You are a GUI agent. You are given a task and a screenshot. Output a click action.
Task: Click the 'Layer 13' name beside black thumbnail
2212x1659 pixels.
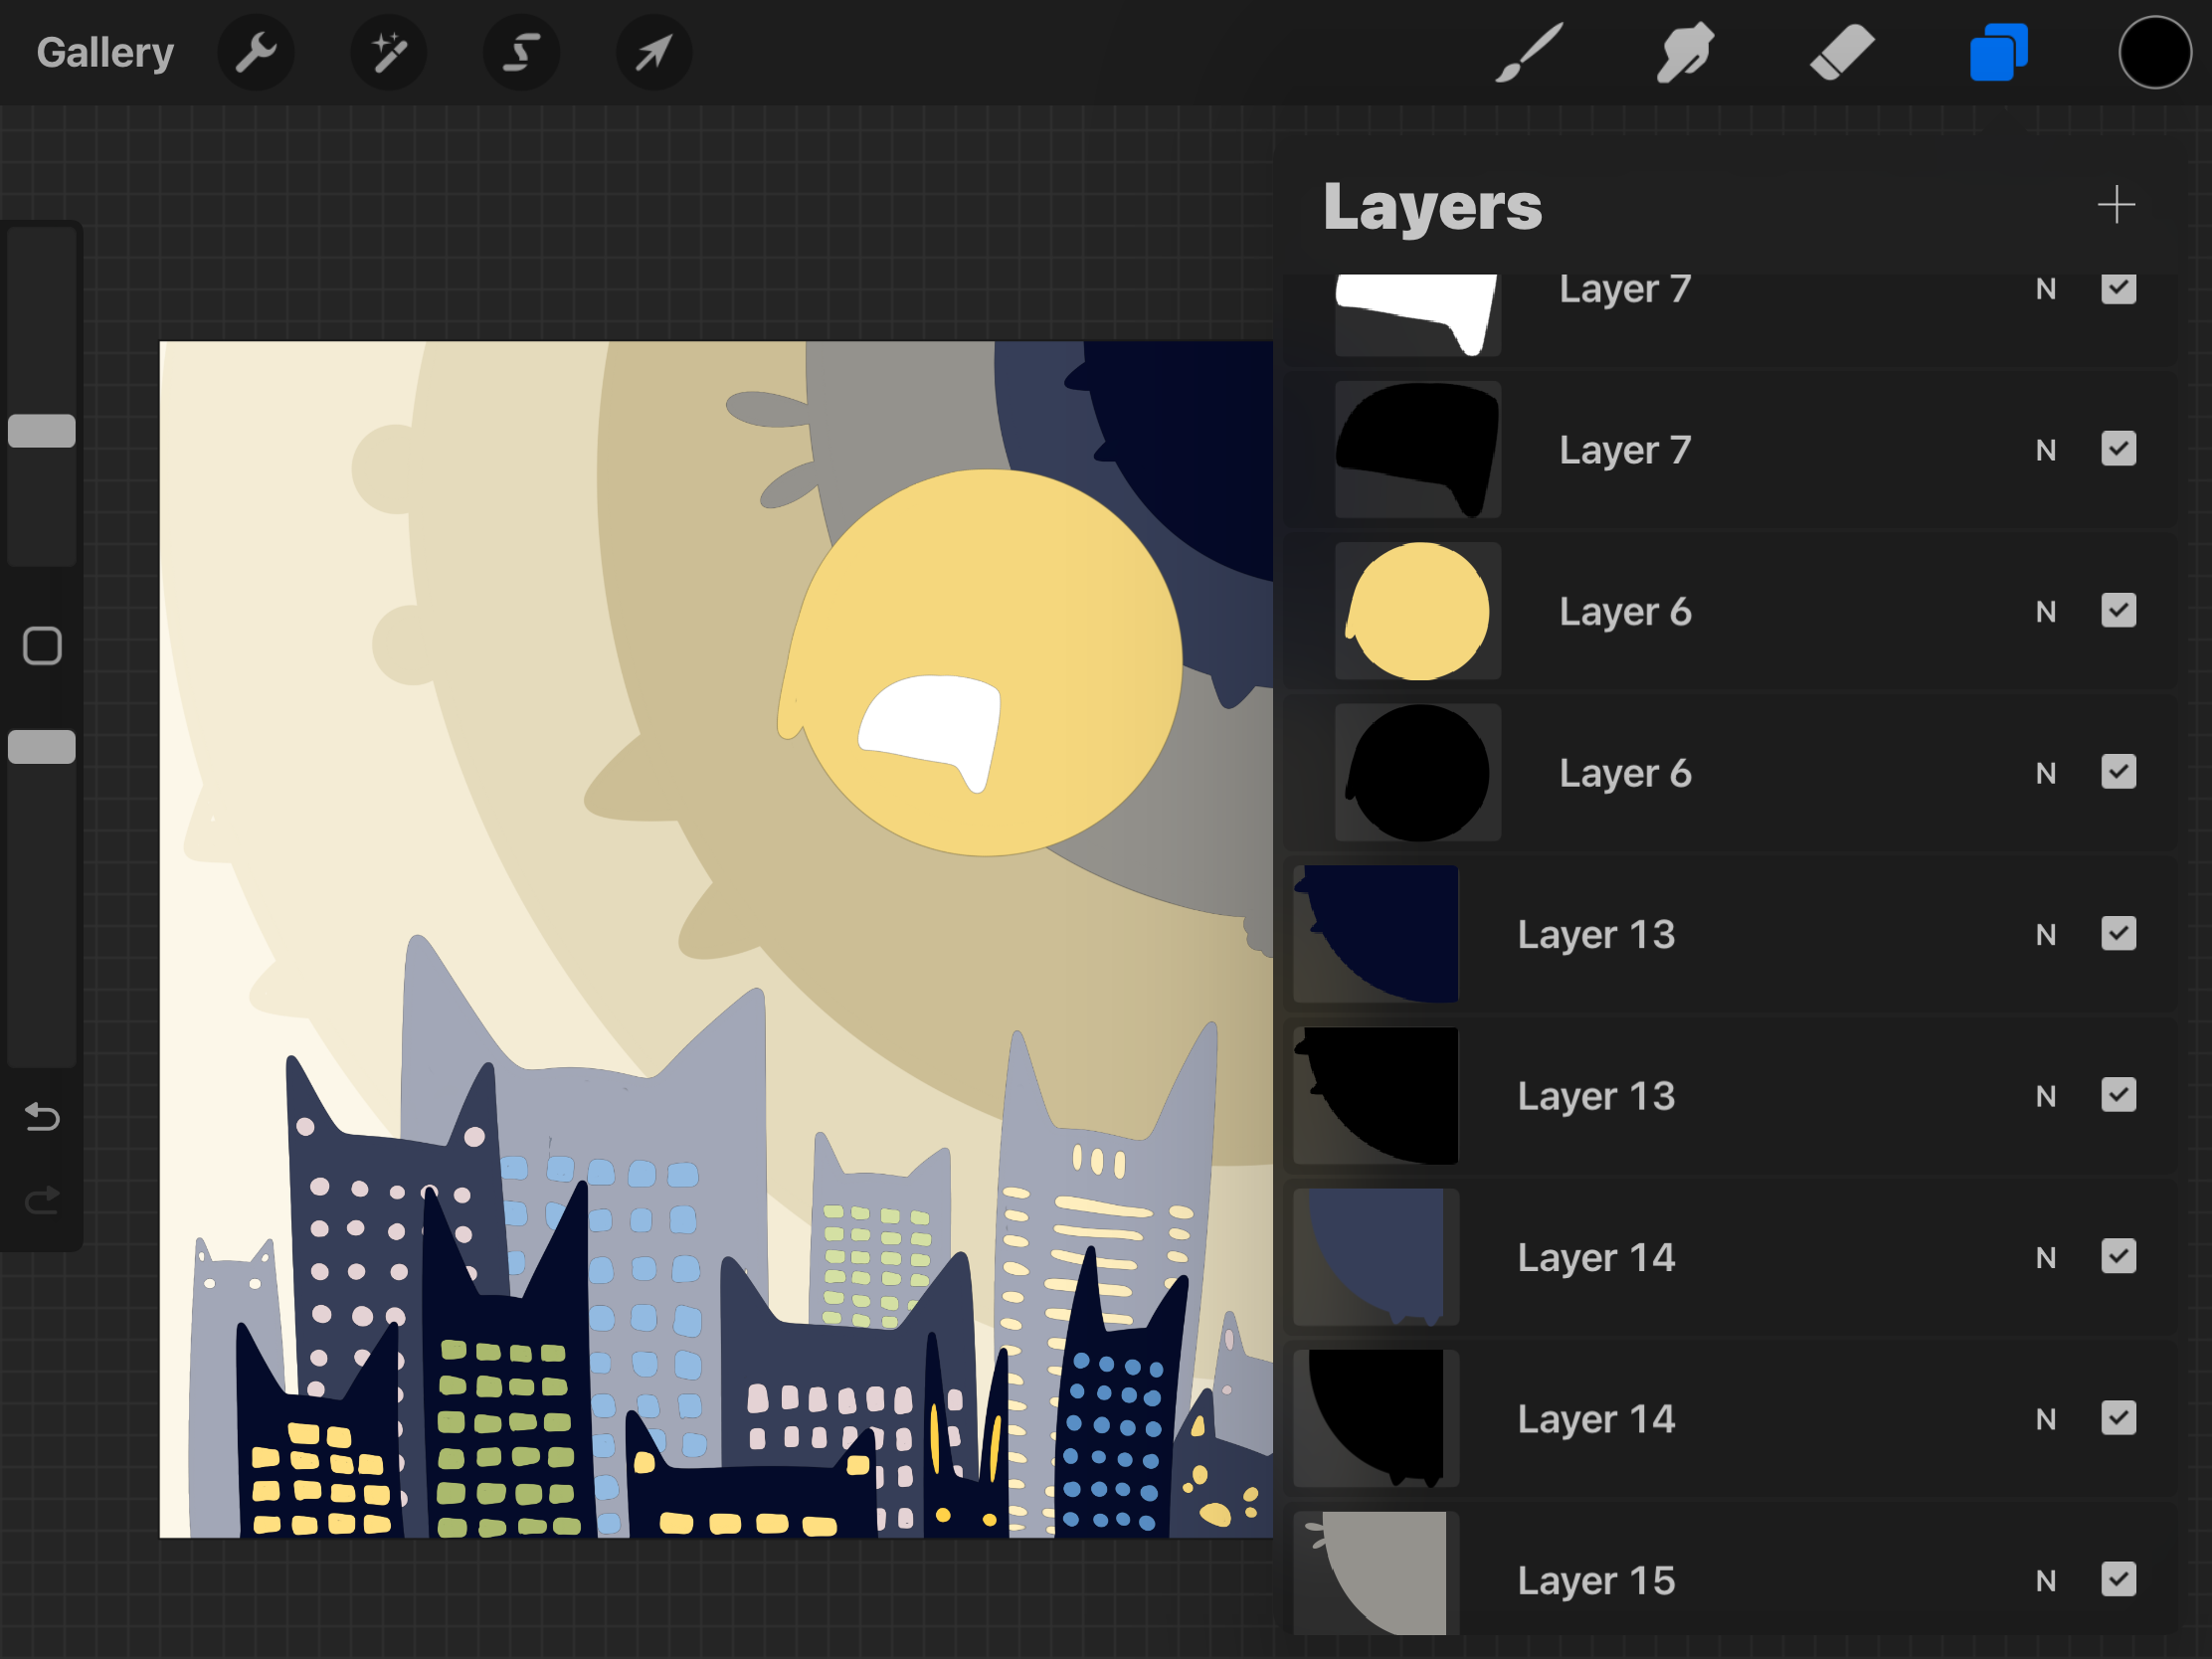(1596, 1096)
